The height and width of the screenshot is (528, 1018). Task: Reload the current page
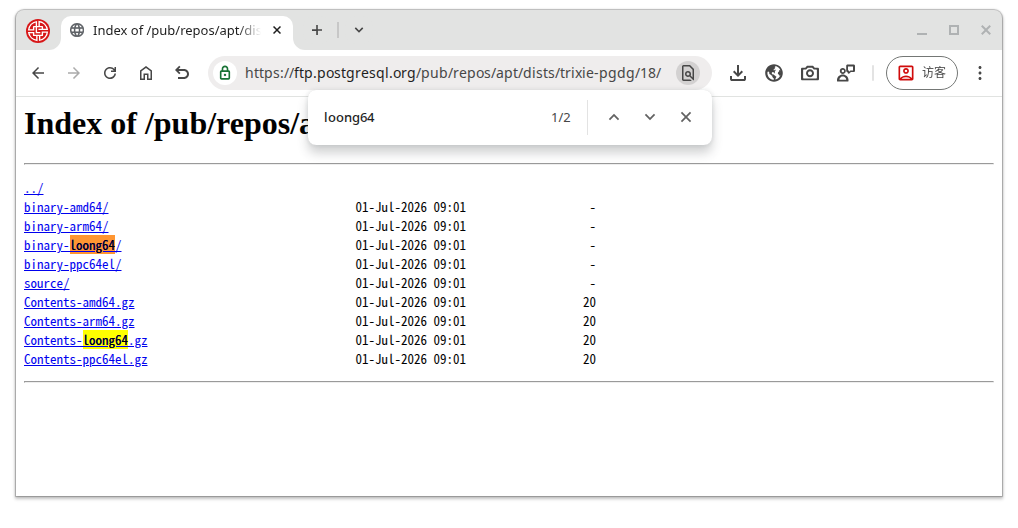pyautogui.click(x=110, y=73)
